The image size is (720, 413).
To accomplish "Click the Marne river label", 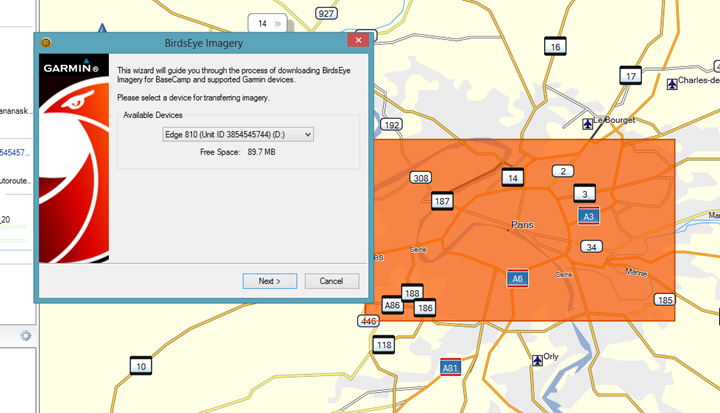I will pyautogui.click(x=636, y=272).
